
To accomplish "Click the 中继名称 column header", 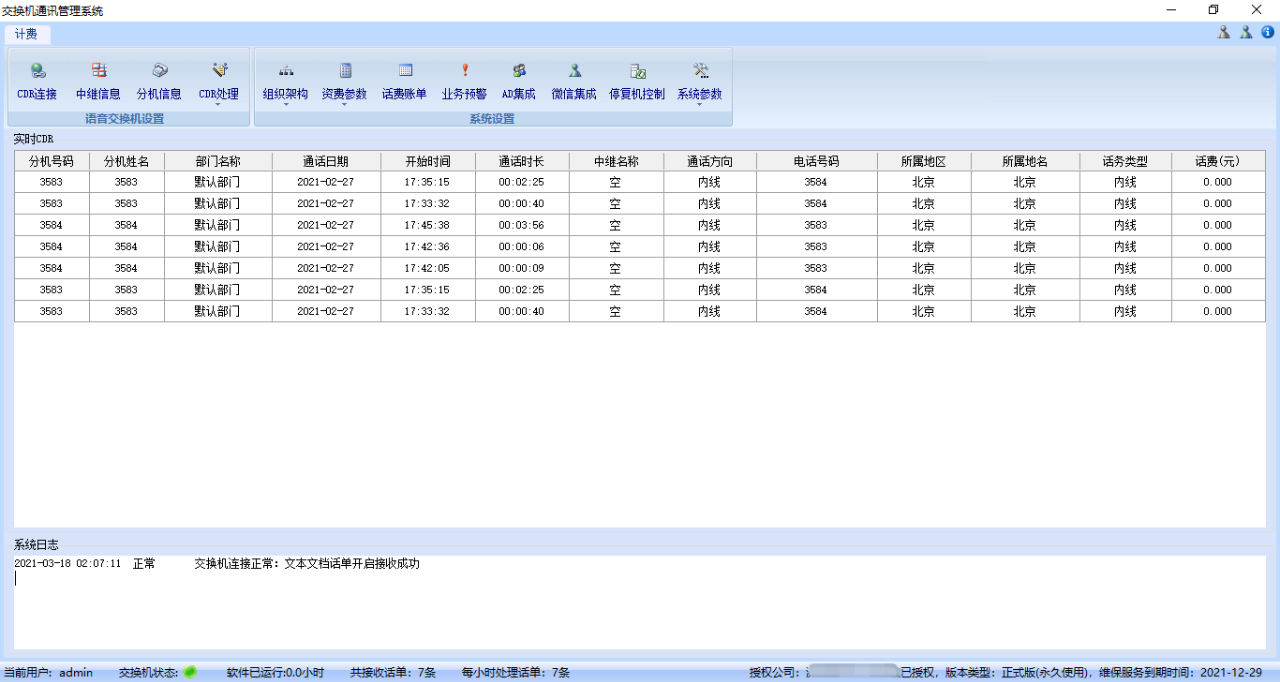I will point(616,161).
